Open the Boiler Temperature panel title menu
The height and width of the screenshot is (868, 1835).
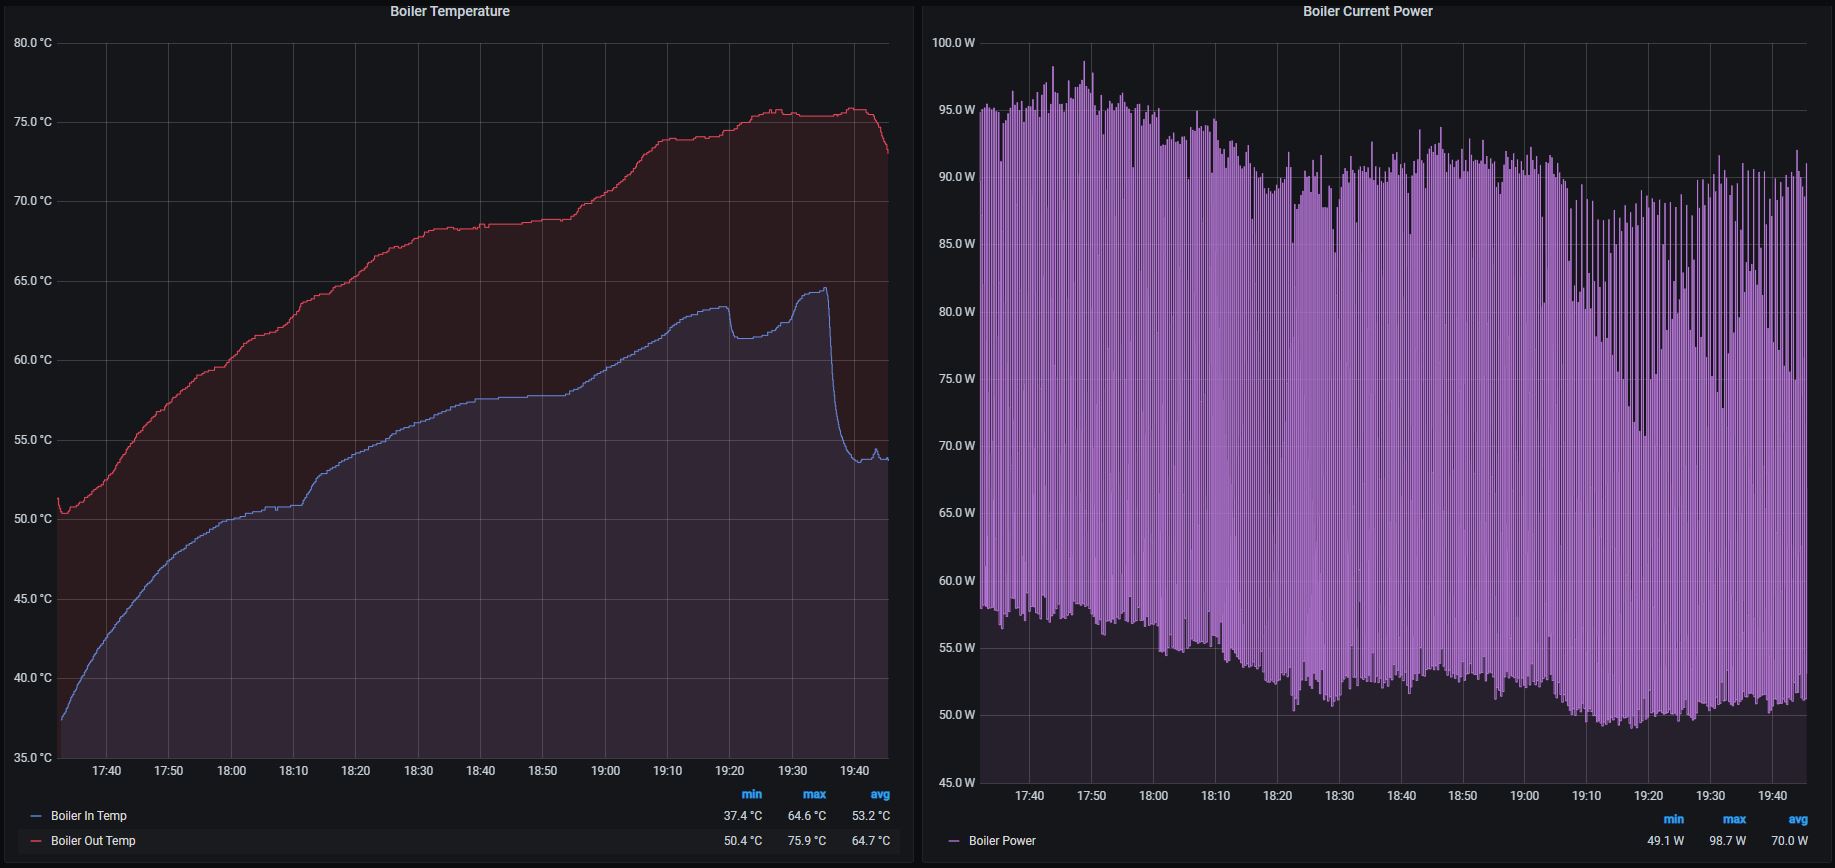(x=449, y=11)
